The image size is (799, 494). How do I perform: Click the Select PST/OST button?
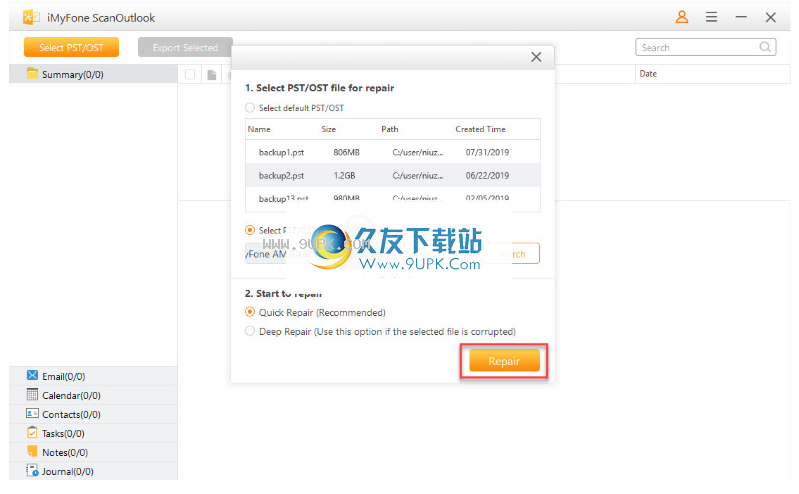point(71,47)
